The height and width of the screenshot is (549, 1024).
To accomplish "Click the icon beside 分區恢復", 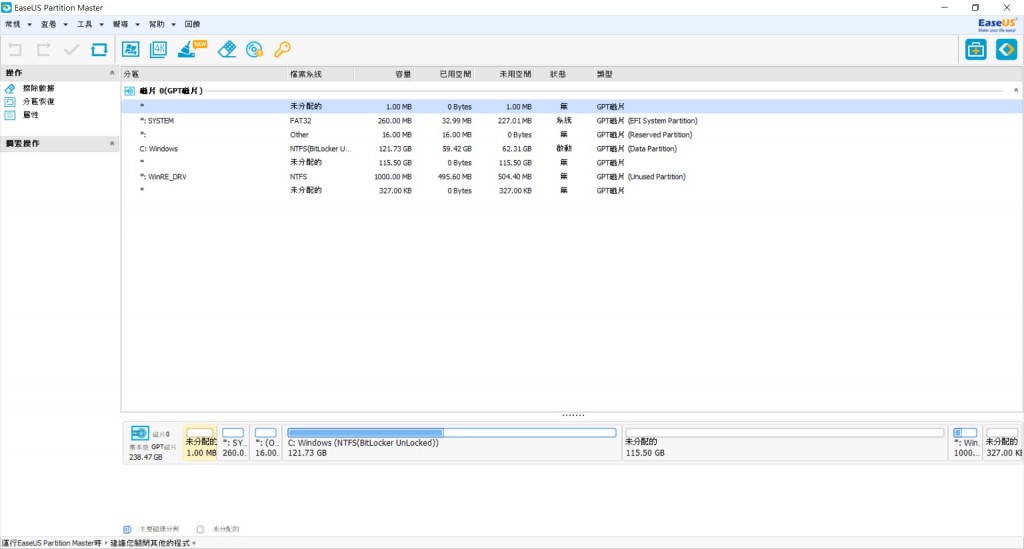I will pos(10,102).
